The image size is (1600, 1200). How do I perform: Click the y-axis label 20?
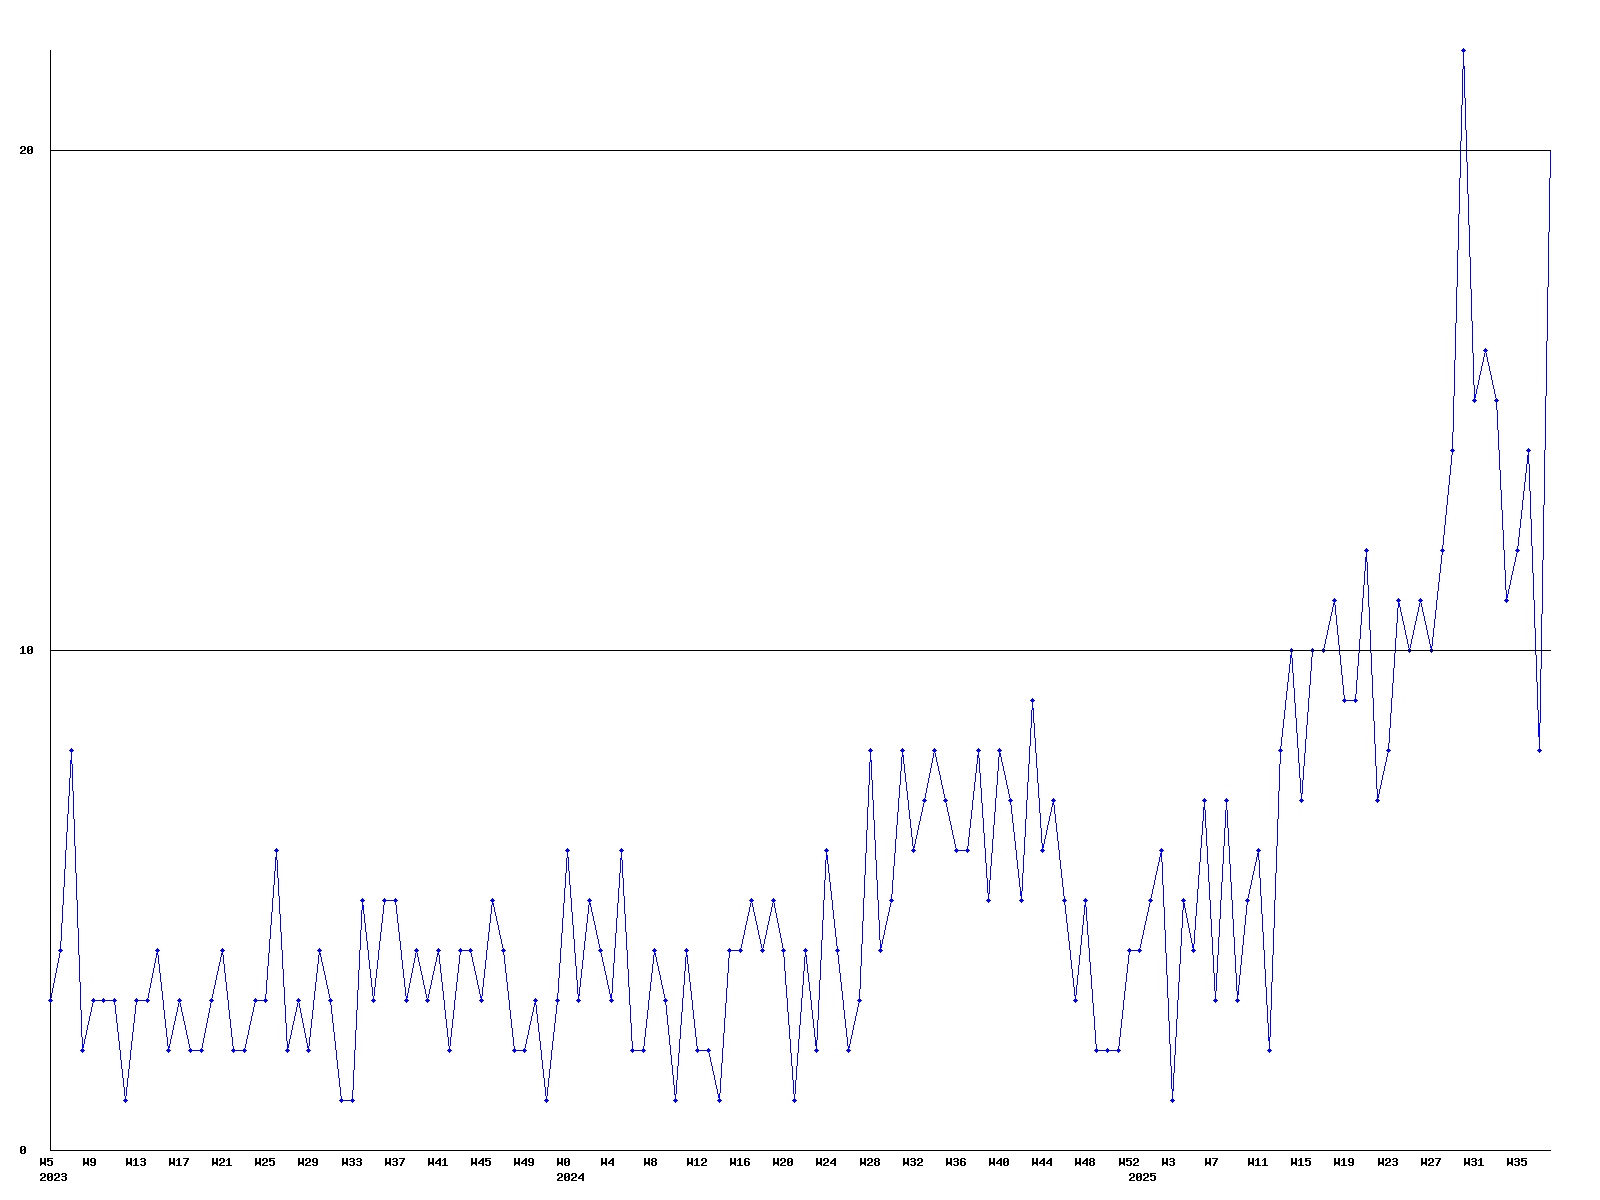pos(26,150)
